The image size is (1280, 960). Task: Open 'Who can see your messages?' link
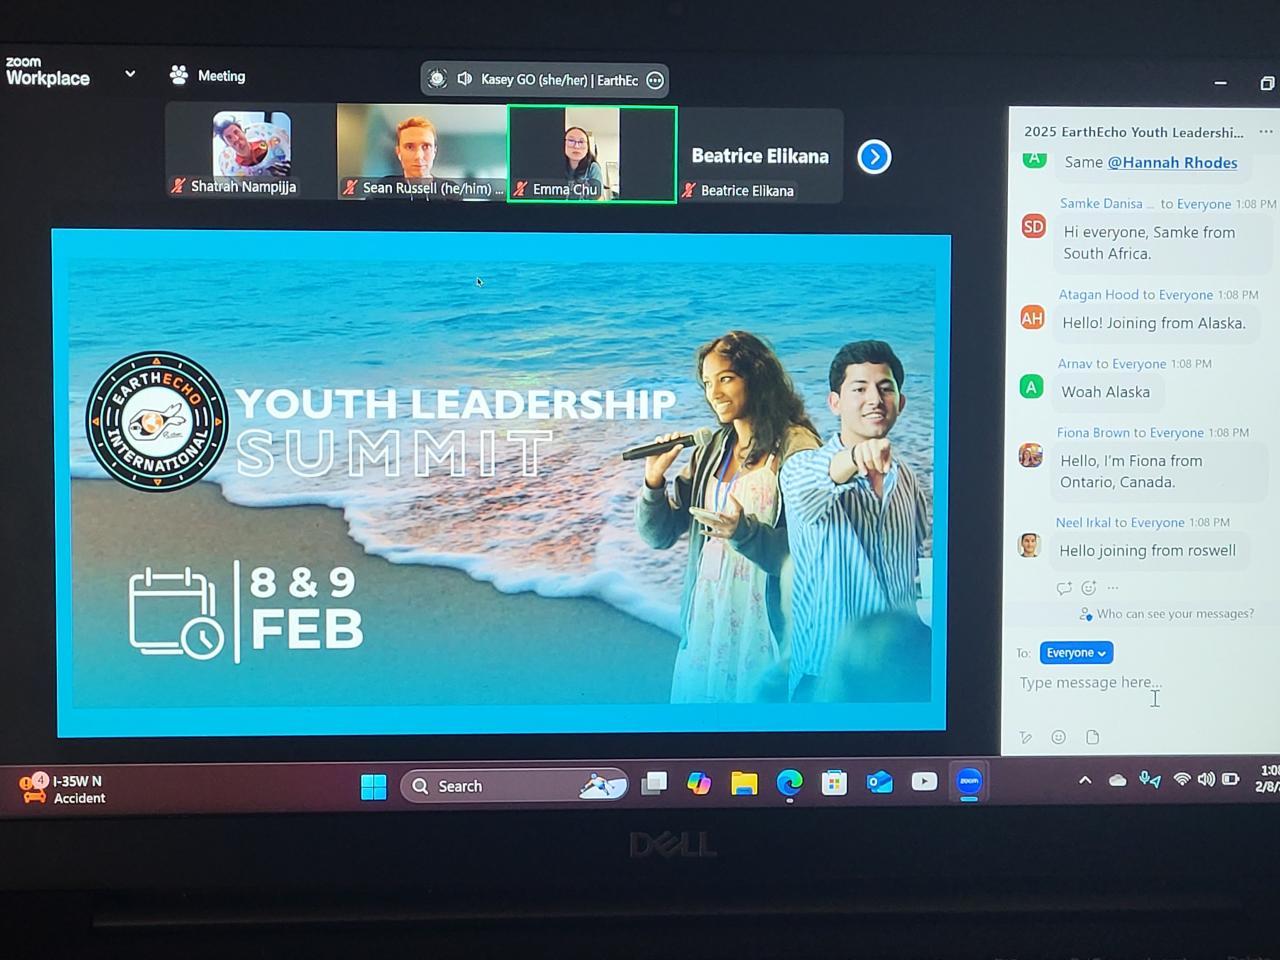point(1166,614)
